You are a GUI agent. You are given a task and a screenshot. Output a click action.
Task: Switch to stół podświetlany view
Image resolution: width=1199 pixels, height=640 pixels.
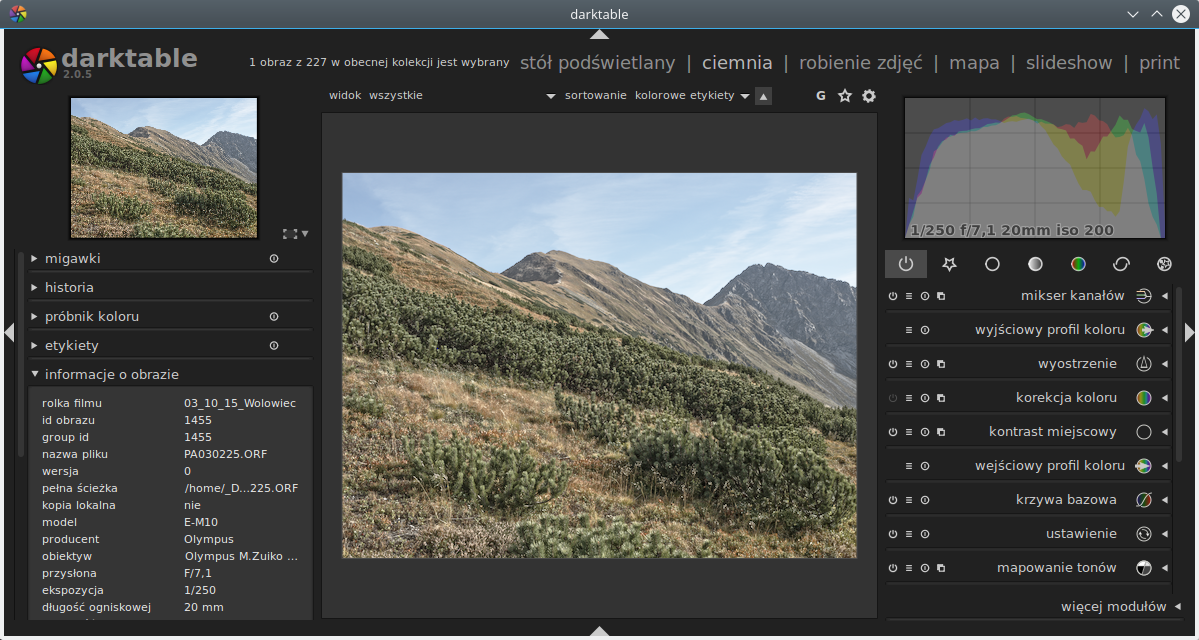coord(598,63)
